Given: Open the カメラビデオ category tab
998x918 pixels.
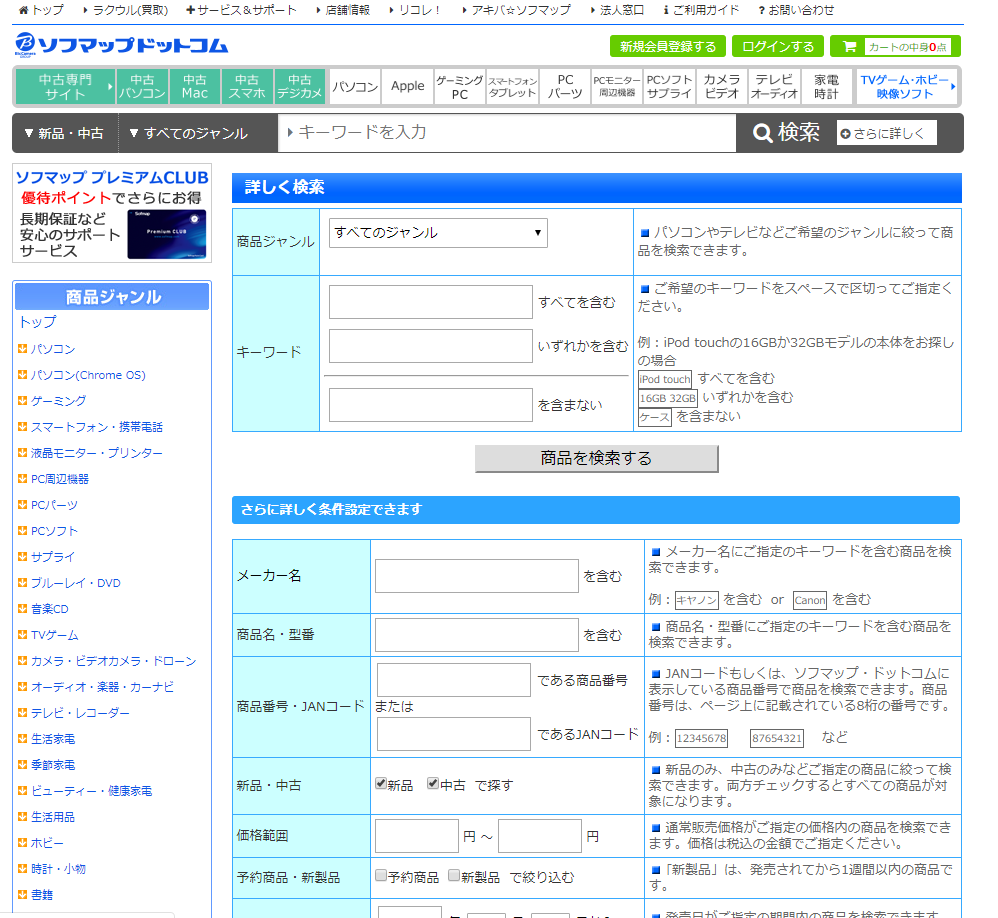Looking at the screenshot, I should [721, 86].
